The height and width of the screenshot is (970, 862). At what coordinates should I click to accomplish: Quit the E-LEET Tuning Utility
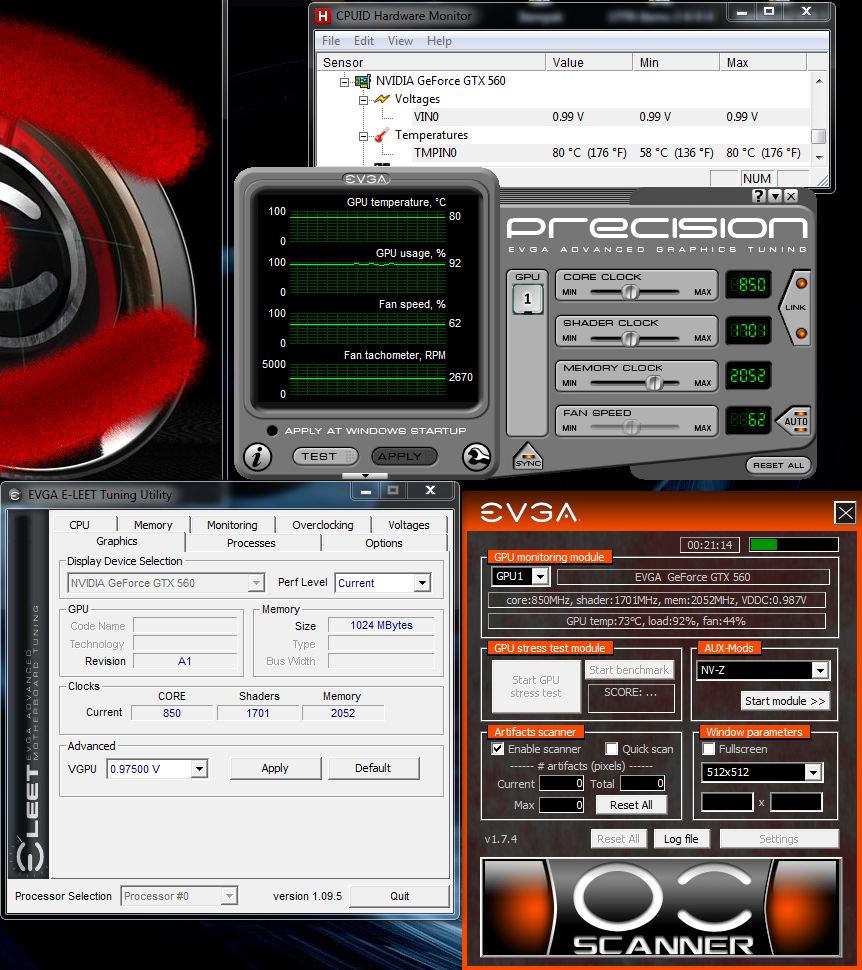point(399,896)
